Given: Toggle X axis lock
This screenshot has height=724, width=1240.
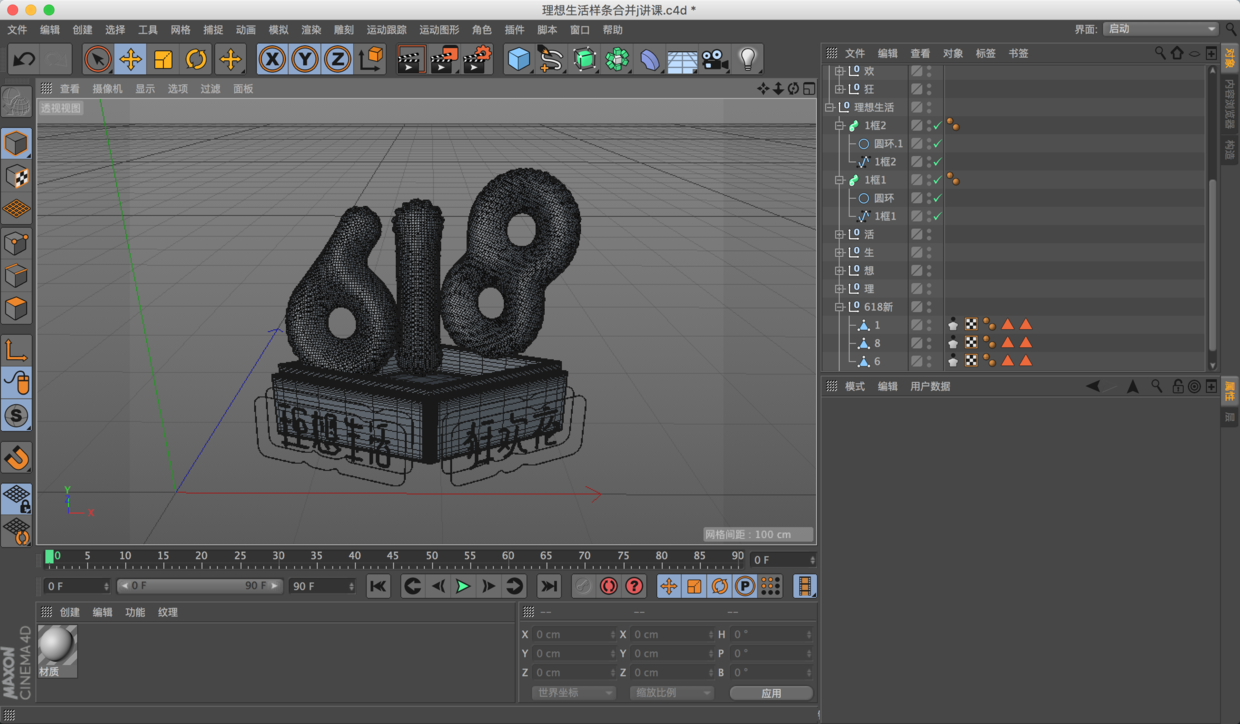Looking at the screenshot, I should pos(272,59).
